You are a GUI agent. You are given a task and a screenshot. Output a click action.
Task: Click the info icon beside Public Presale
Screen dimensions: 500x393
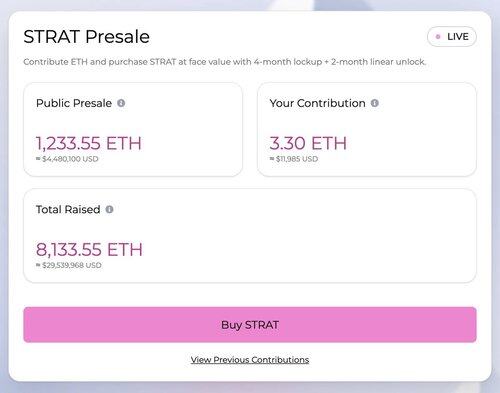121,103
